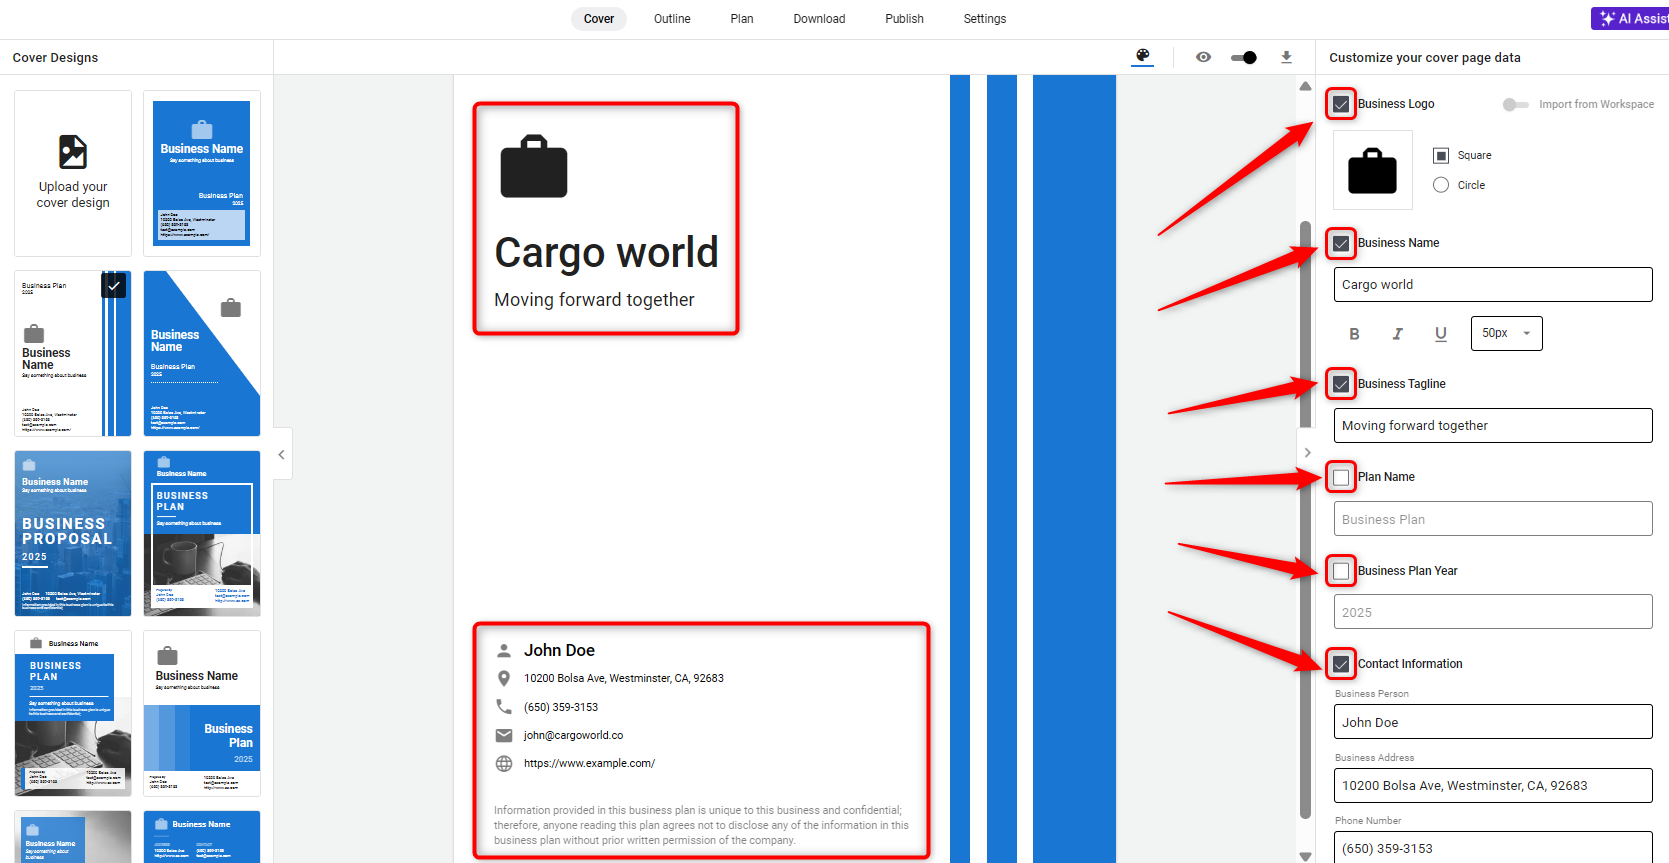Click the Phone Number input field

click(1493, 847)
